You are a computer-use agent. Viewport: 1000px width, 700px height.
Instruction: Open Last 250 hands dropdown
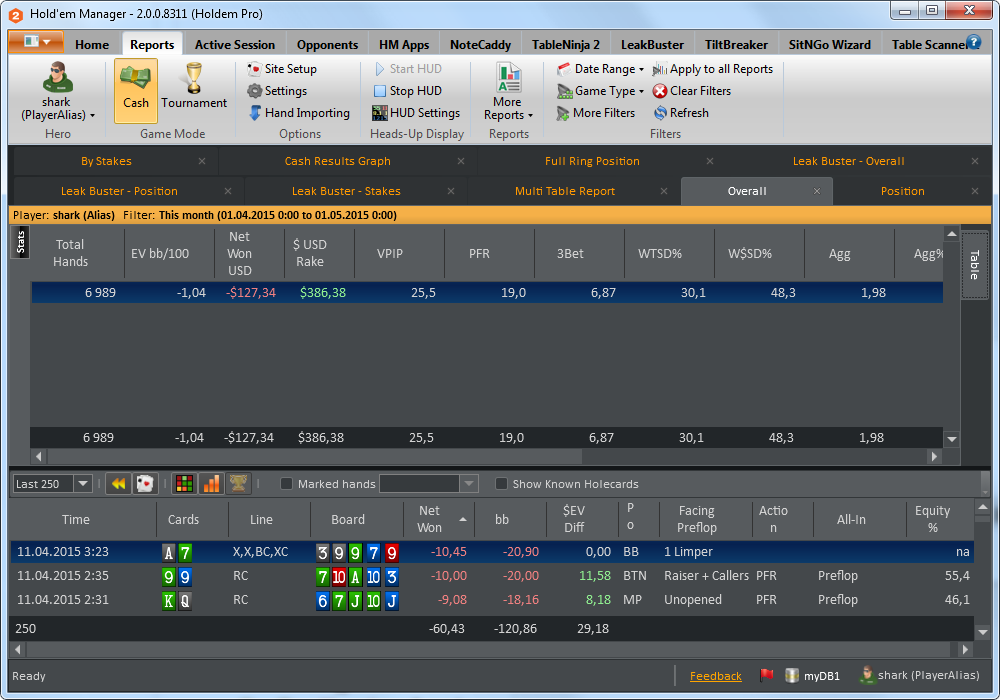coord(84,484)
